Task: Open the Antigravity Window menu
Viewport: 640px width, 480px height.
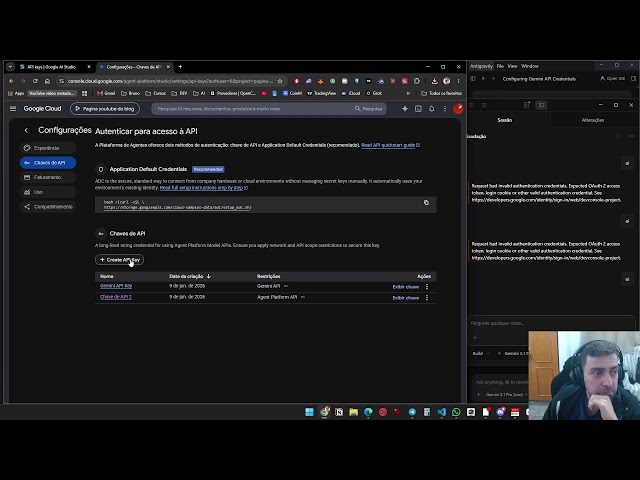Action: pos(530,66)
